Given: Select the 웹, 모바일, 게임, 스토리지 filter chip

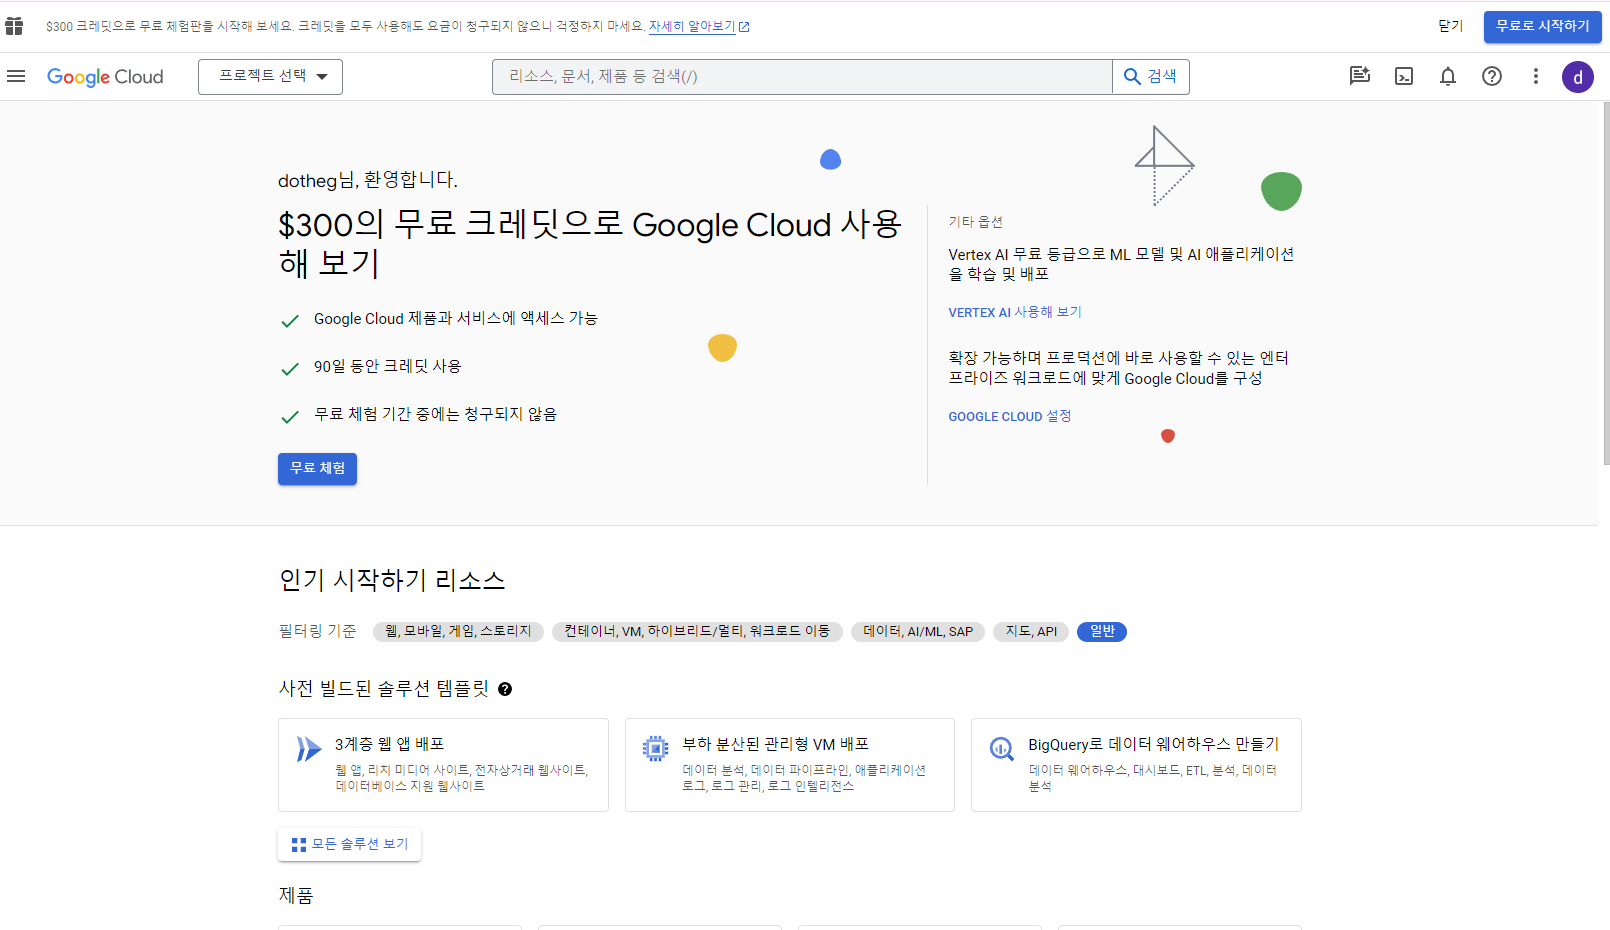Looking at the screenshot, I should tap(458, 632).
